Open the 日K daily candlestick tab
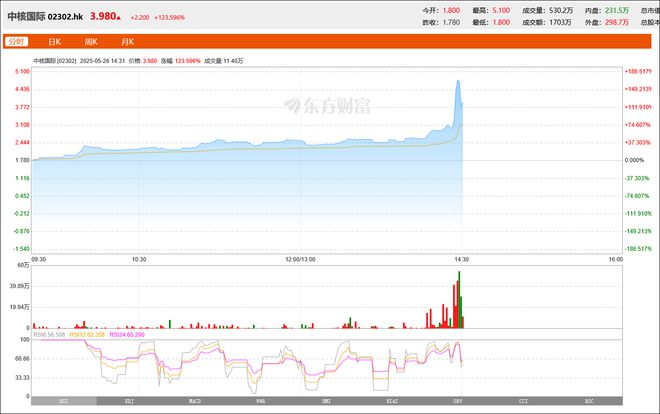The image size is (660, 414). click(x=55, y=42)
